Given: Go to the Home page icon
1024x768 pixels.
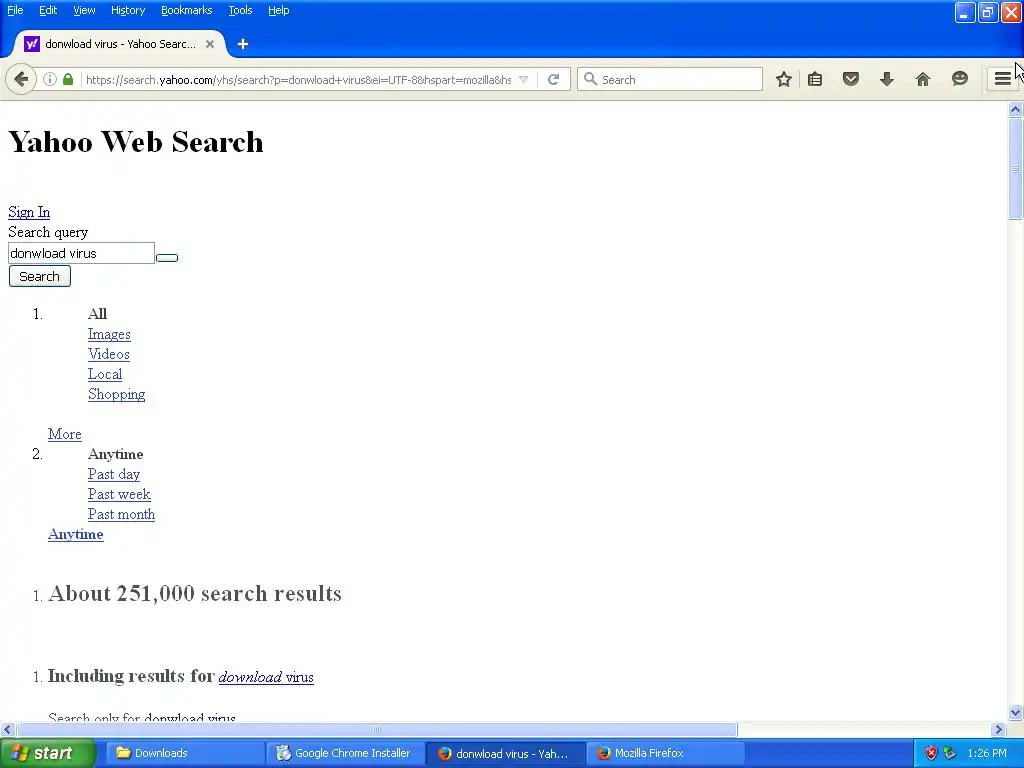Looking at the screenshot, I should click(923, 80).
